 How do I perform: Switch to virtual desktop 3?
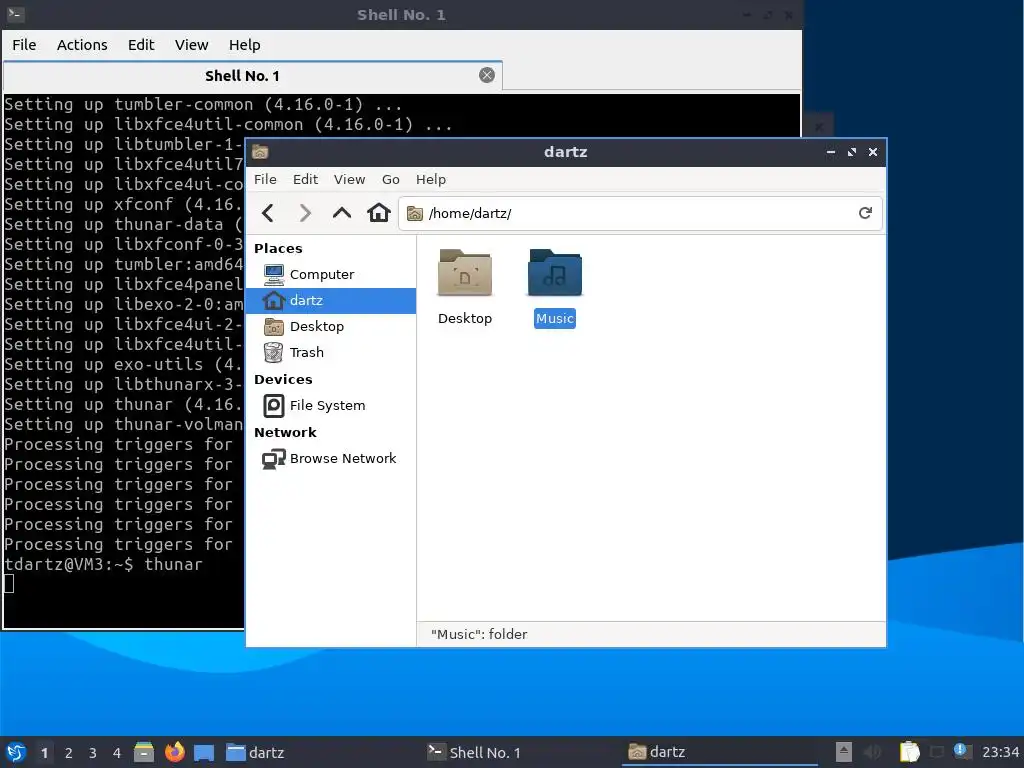tap(93, 753)
